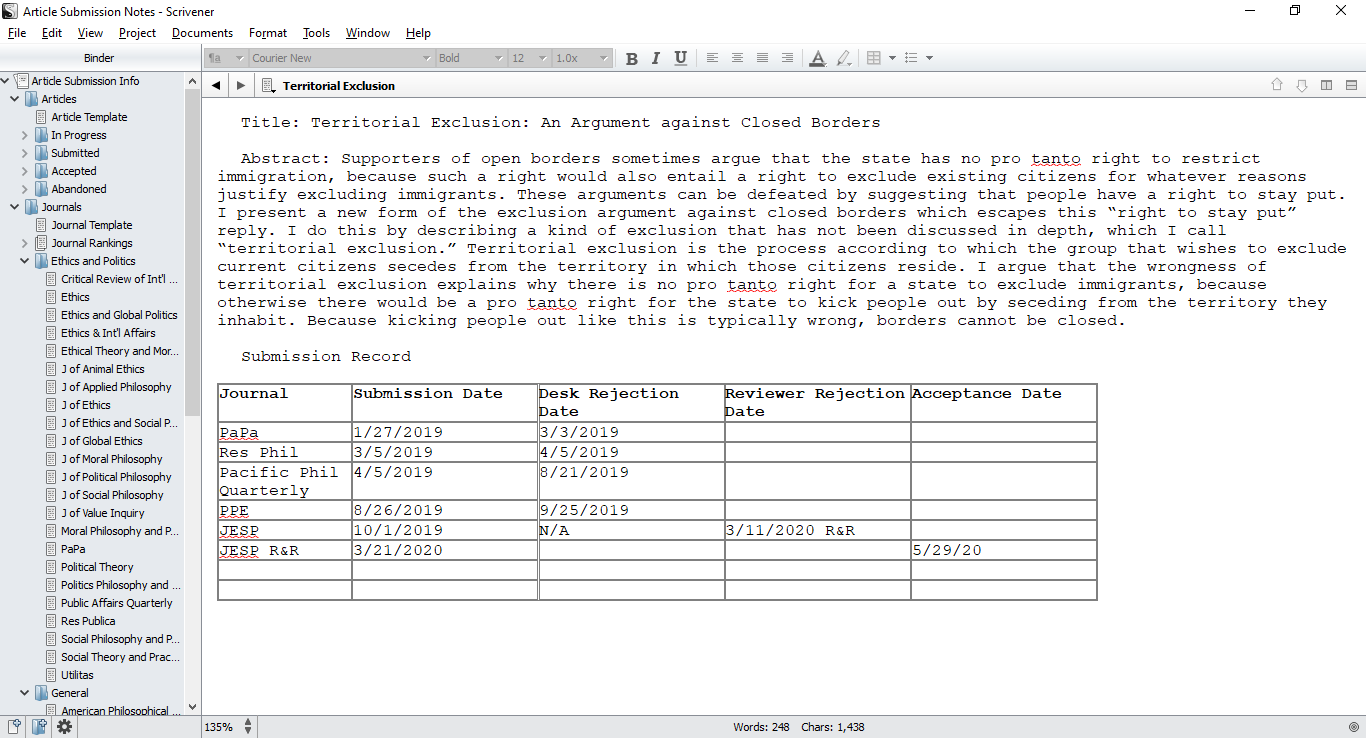
Task: Select Article Submission Info root item
Action: point(85,81)
